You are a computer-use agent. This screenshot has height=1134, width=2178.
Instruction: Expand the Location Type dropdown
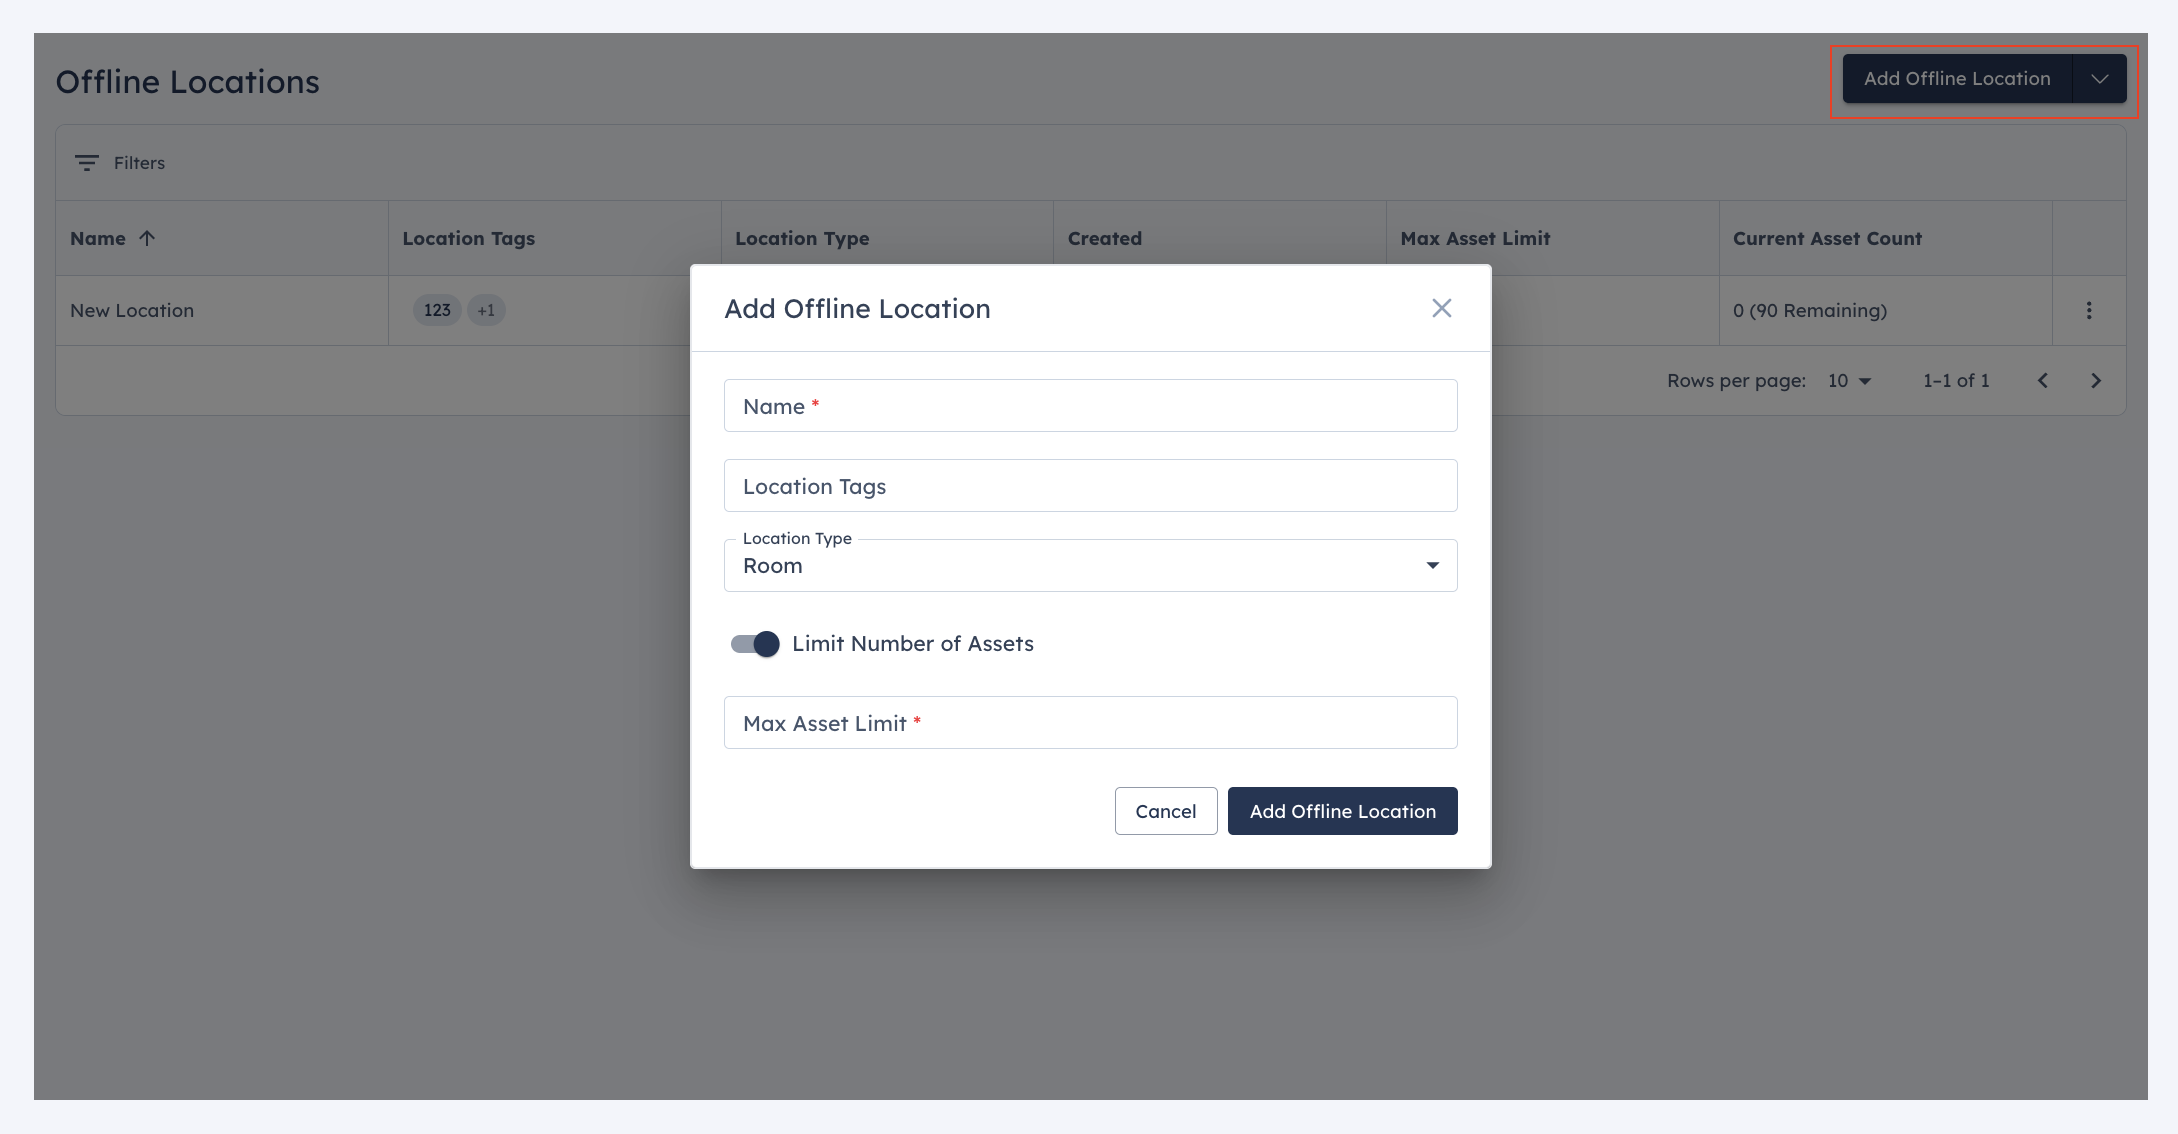(1090, 566)
